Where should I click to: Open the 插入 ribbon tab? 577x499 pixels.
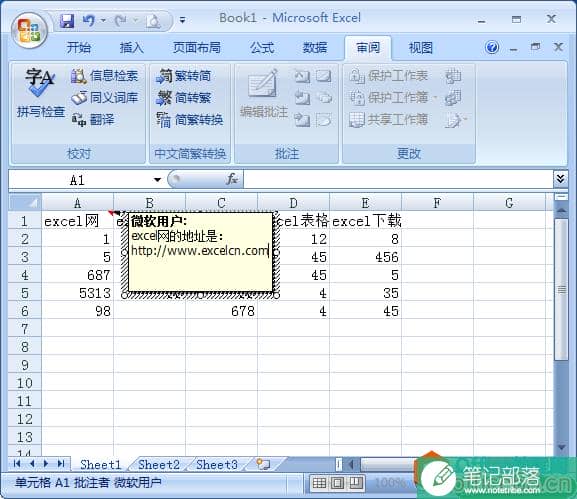pyautogui.click(x=131, y=47)
